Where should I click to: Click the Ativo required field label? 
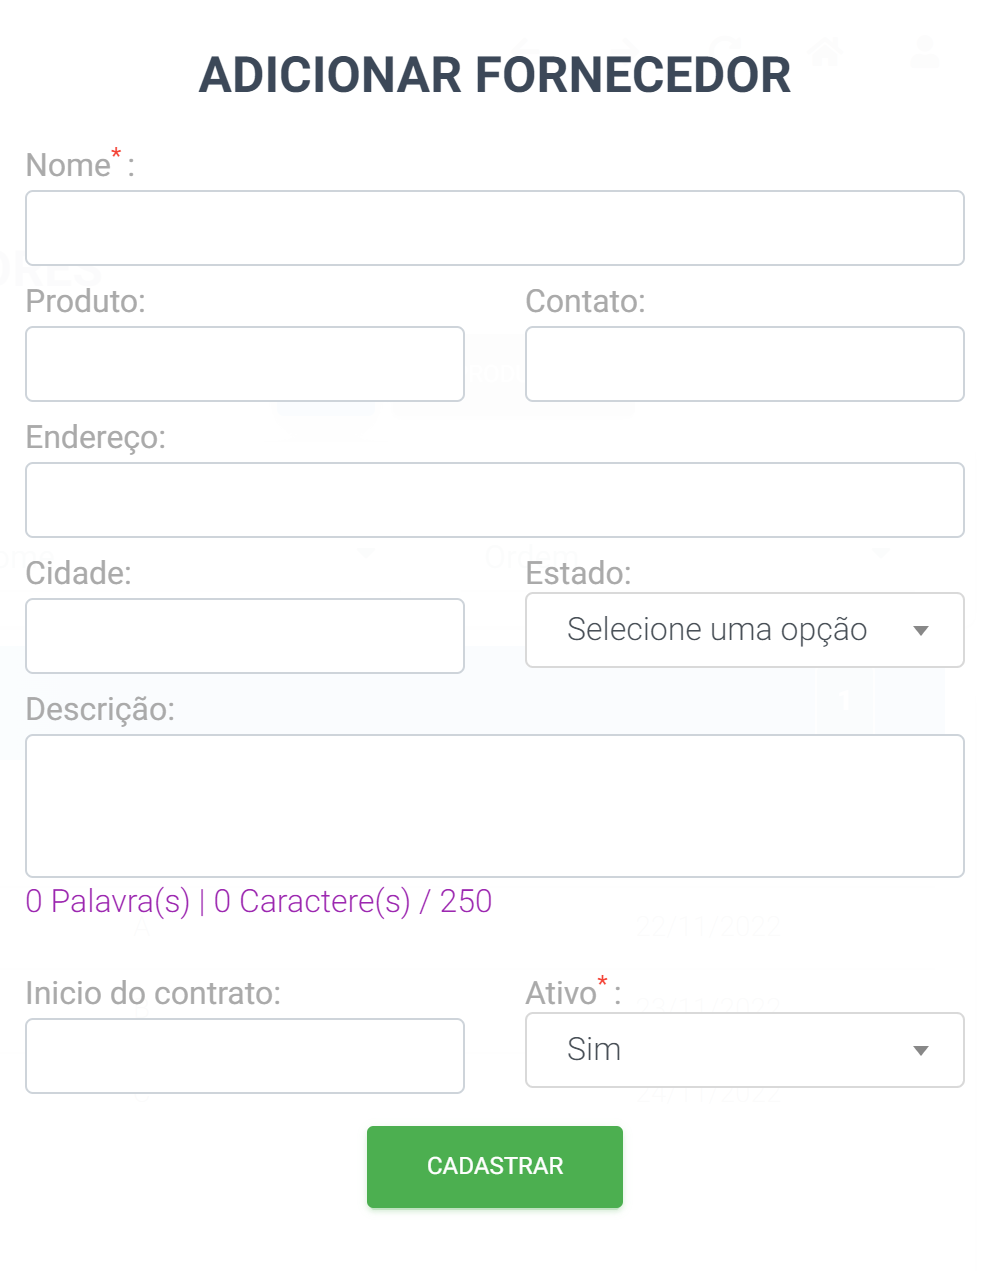574,992
